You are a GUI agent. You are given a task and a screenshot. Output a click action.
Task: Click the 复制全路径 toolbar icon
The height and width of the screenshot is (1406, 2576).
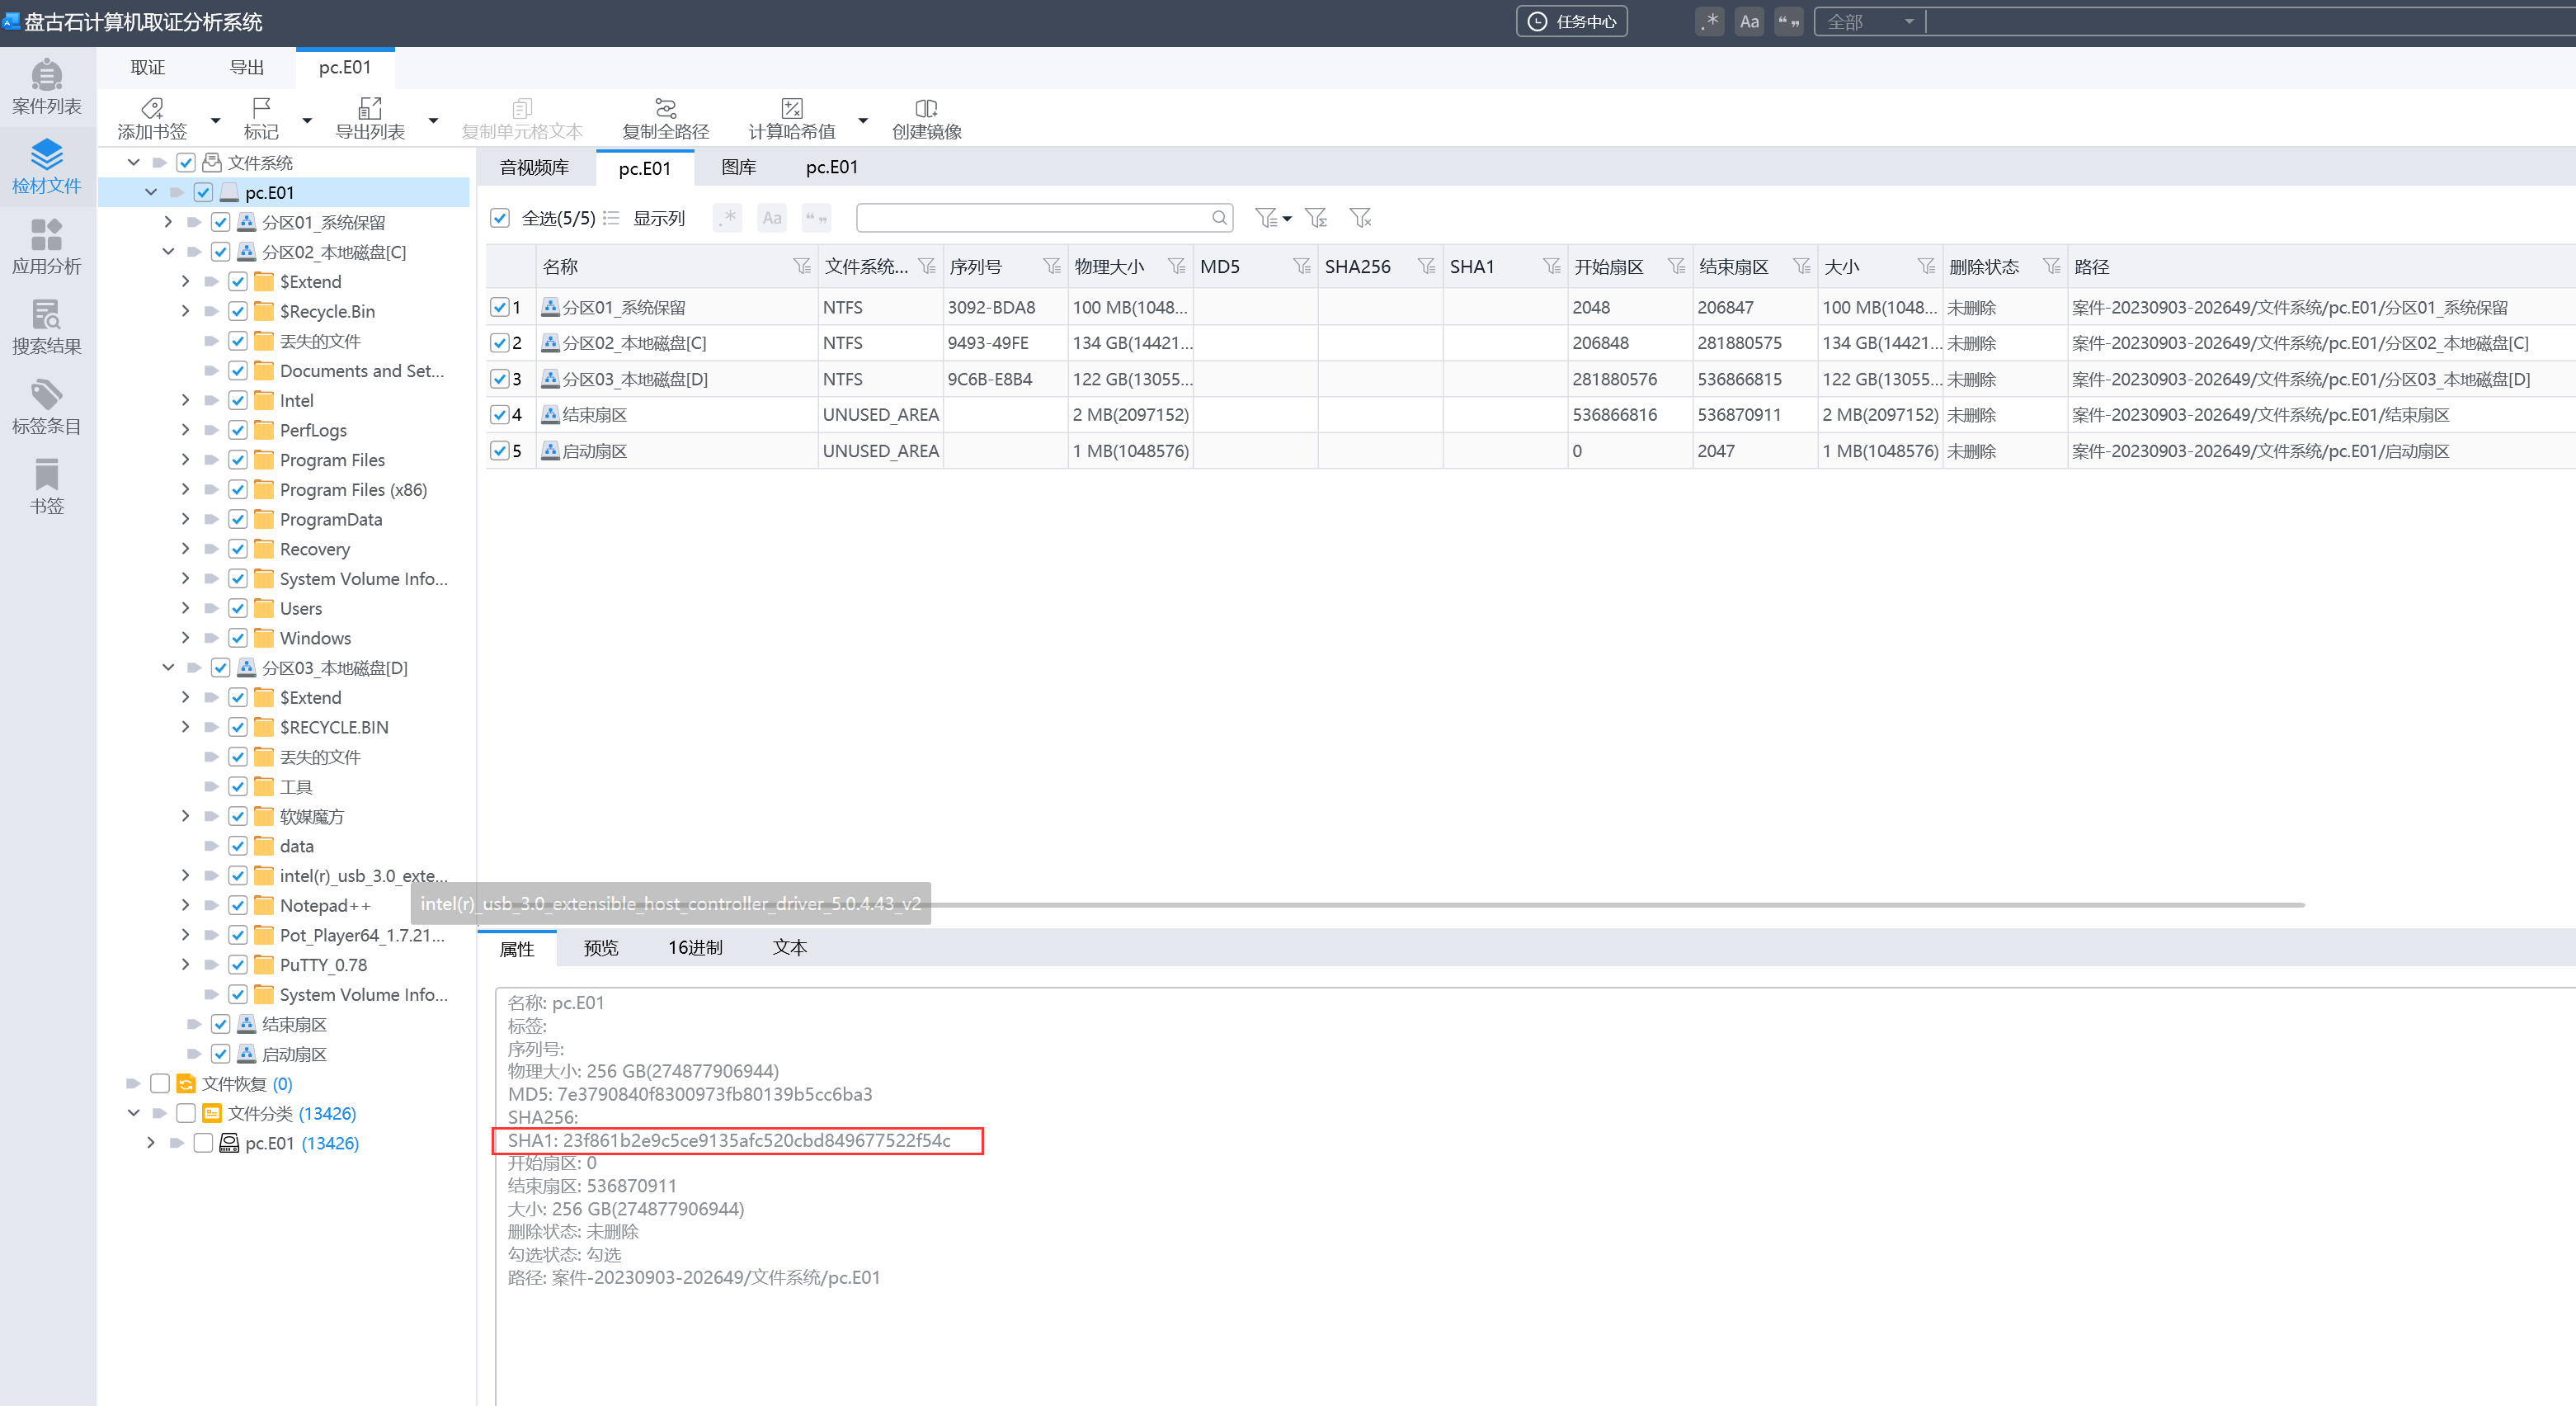click(x=665, y=108)
